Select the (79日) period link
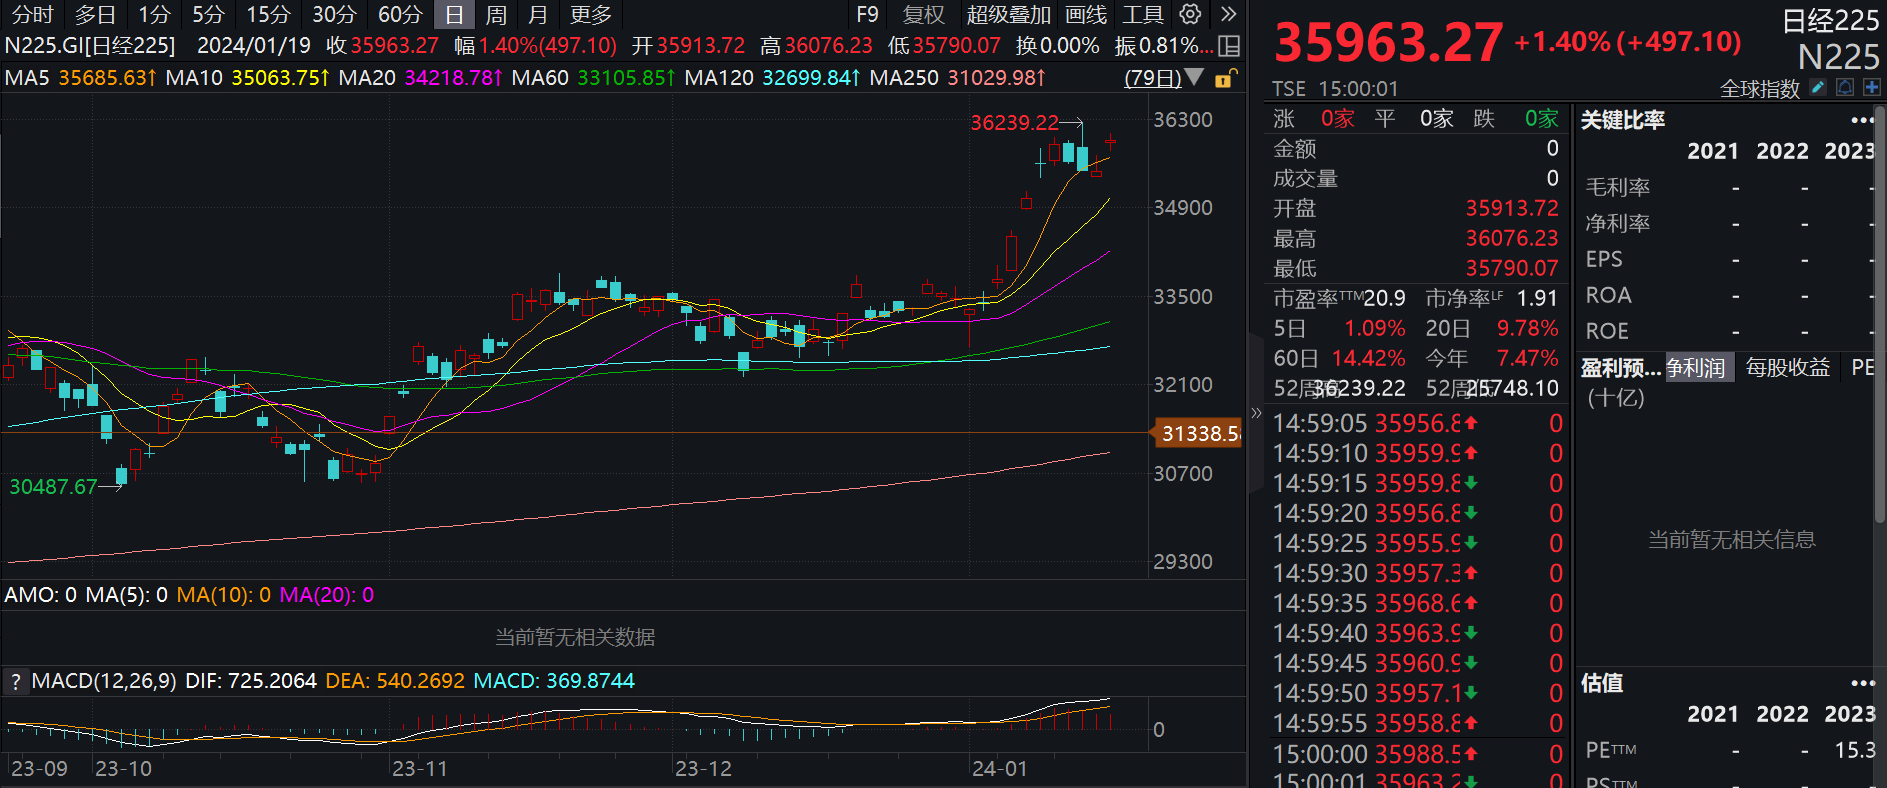Screen dimensions: 1887x788 click(x=1153, y=77)
